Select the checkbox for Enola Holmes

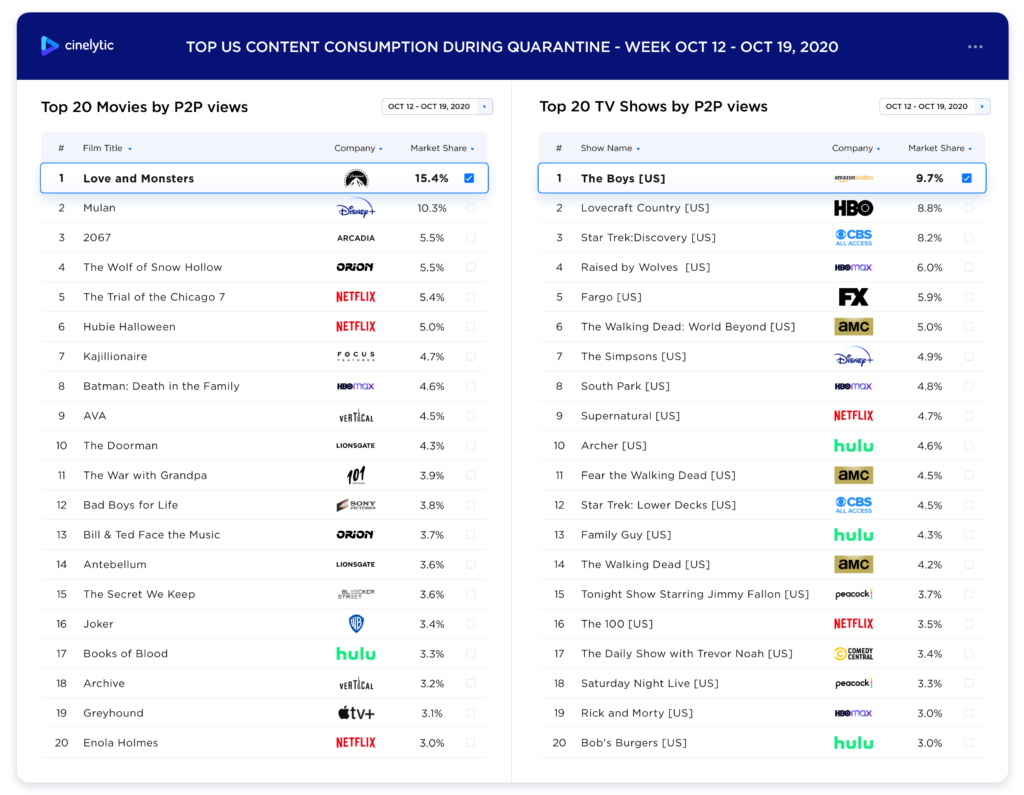point(471,743)
